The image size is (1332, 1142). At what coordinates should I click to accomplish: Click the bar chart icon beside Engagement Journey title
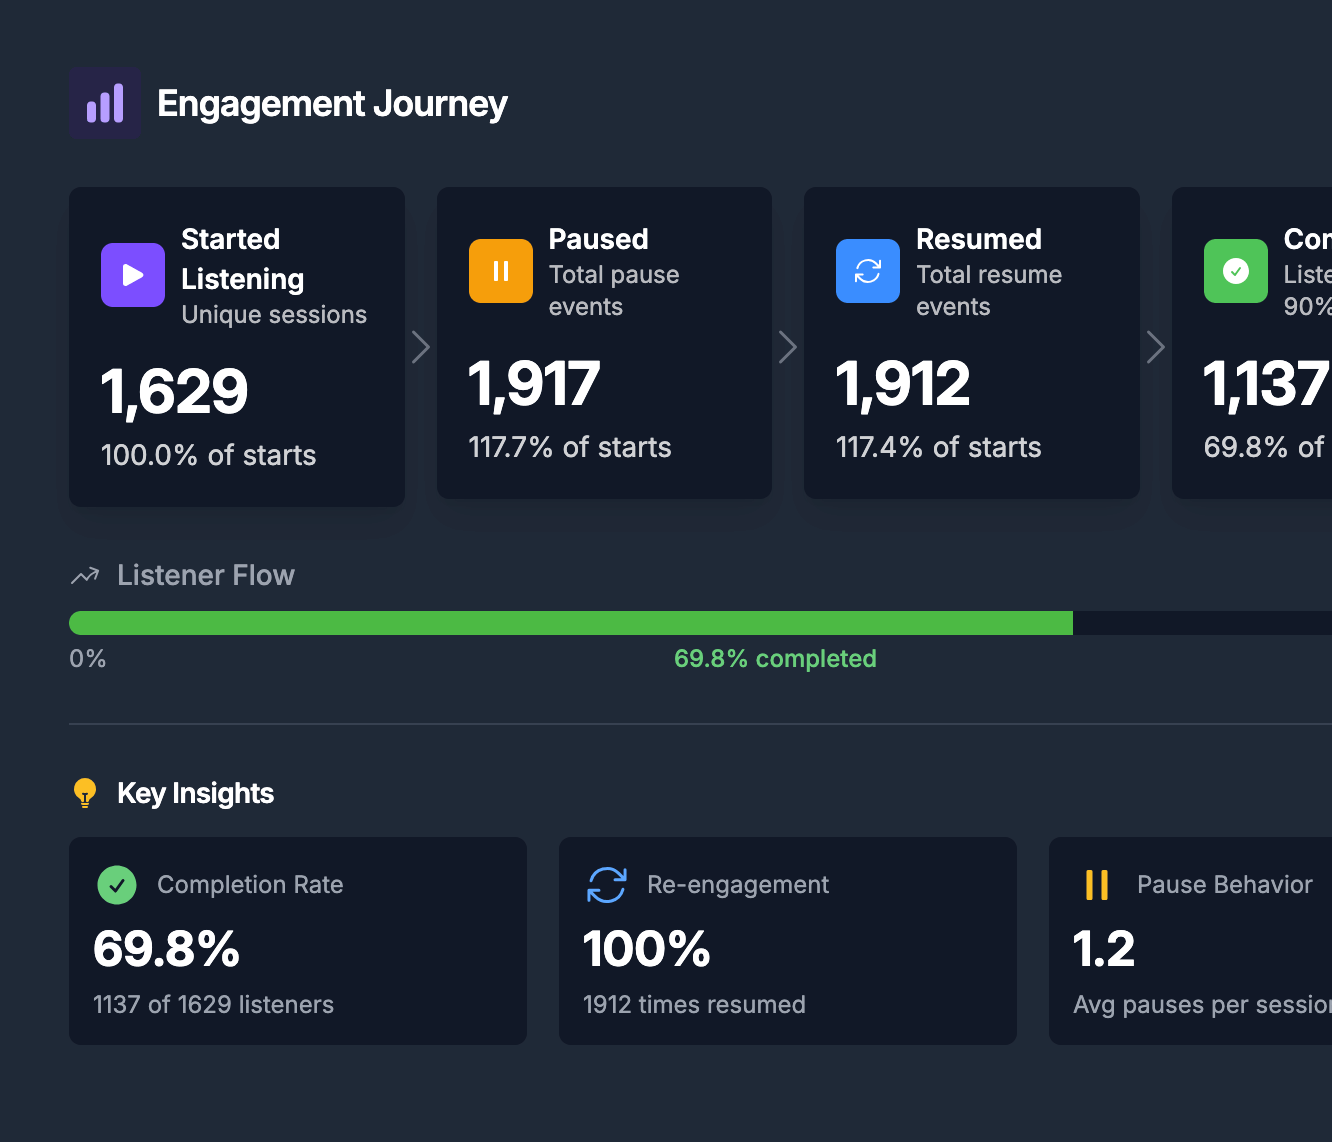click(104, 103)
